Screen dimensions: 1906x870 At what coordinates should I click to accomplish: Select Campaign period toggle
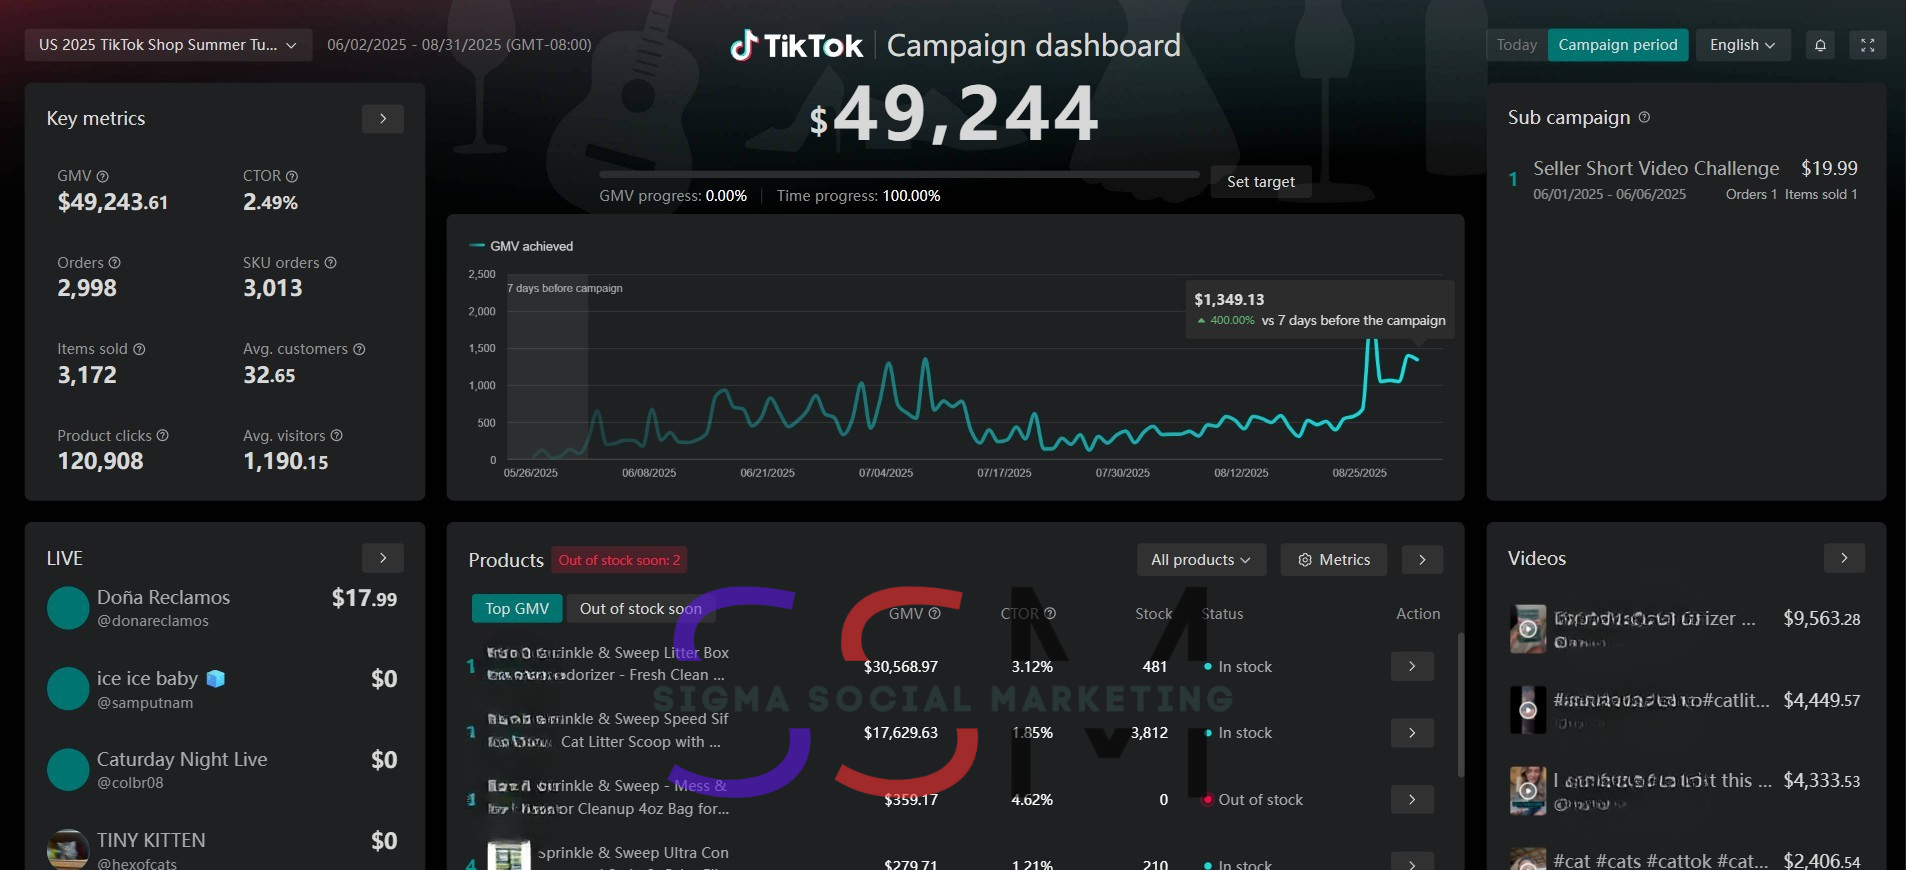tap(1617, 45)
